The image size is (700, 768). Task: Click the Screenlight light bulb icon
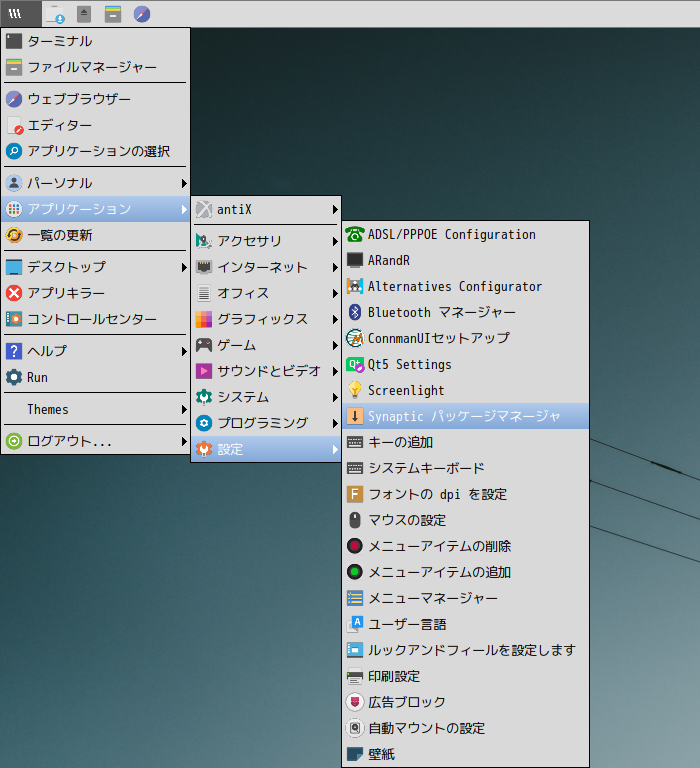pyautogui.click(x=355, y=390)
